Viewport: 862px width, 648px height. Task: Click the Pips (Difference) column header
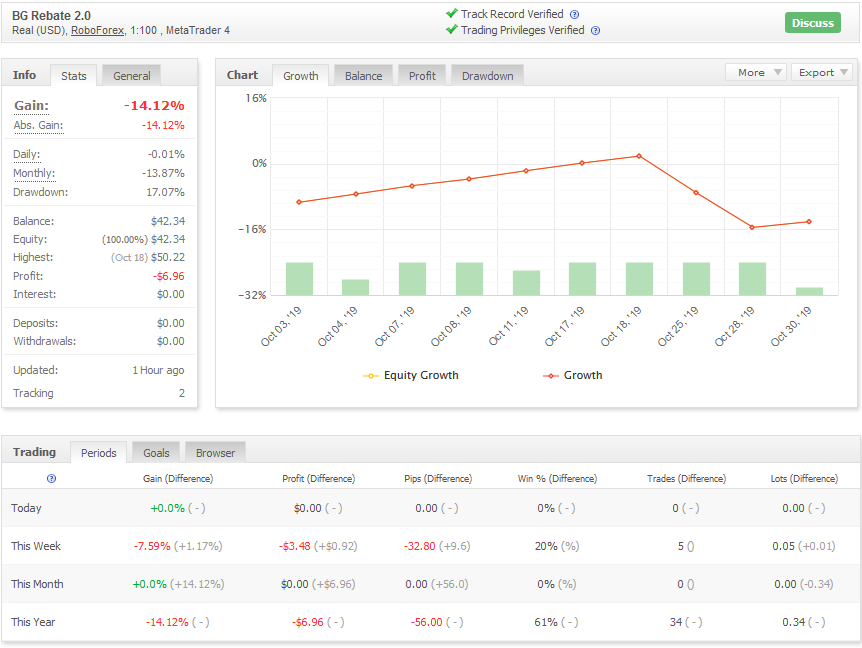(438, 479)
